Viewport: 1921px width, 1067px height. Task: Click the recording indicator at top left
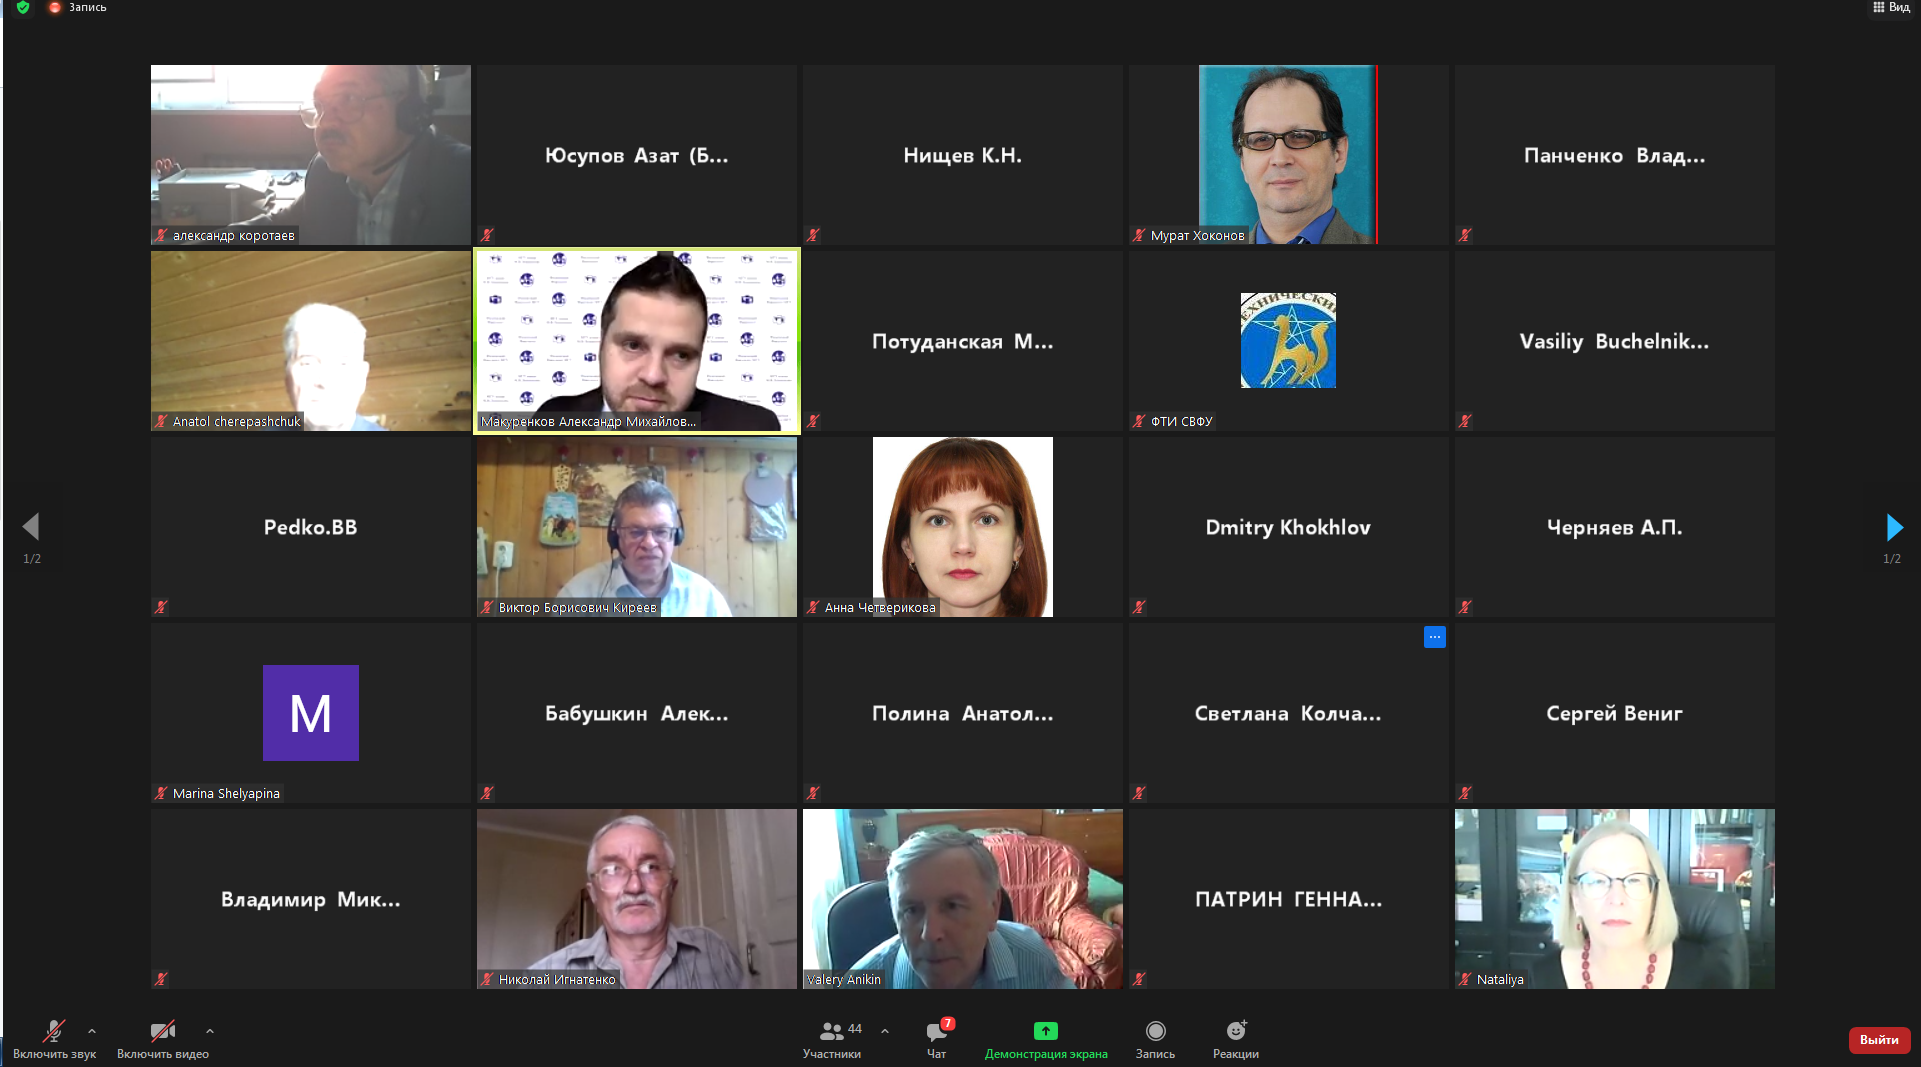[78, 7]
